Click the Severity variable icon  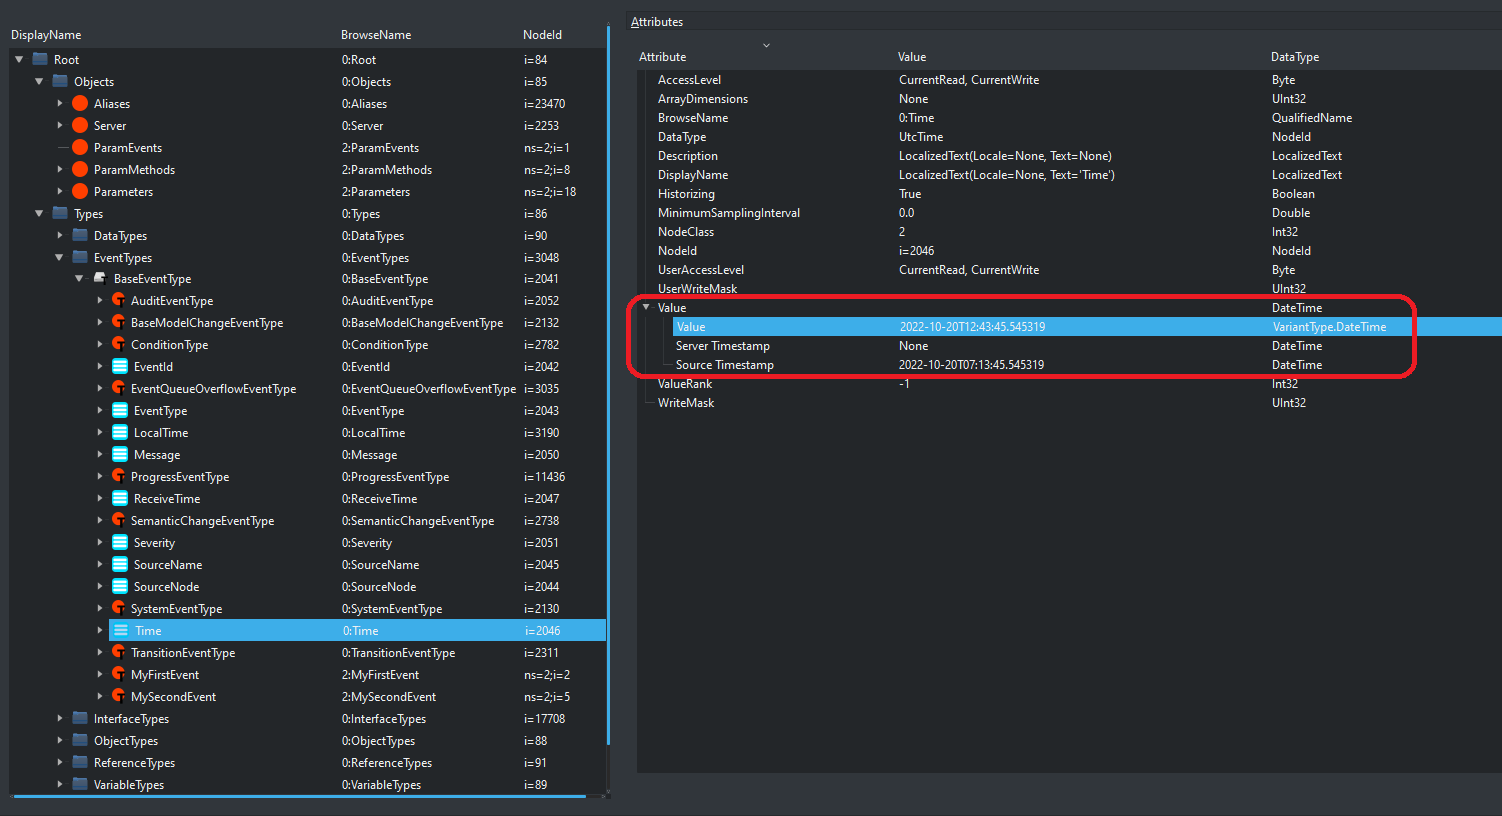pos(120,543)
